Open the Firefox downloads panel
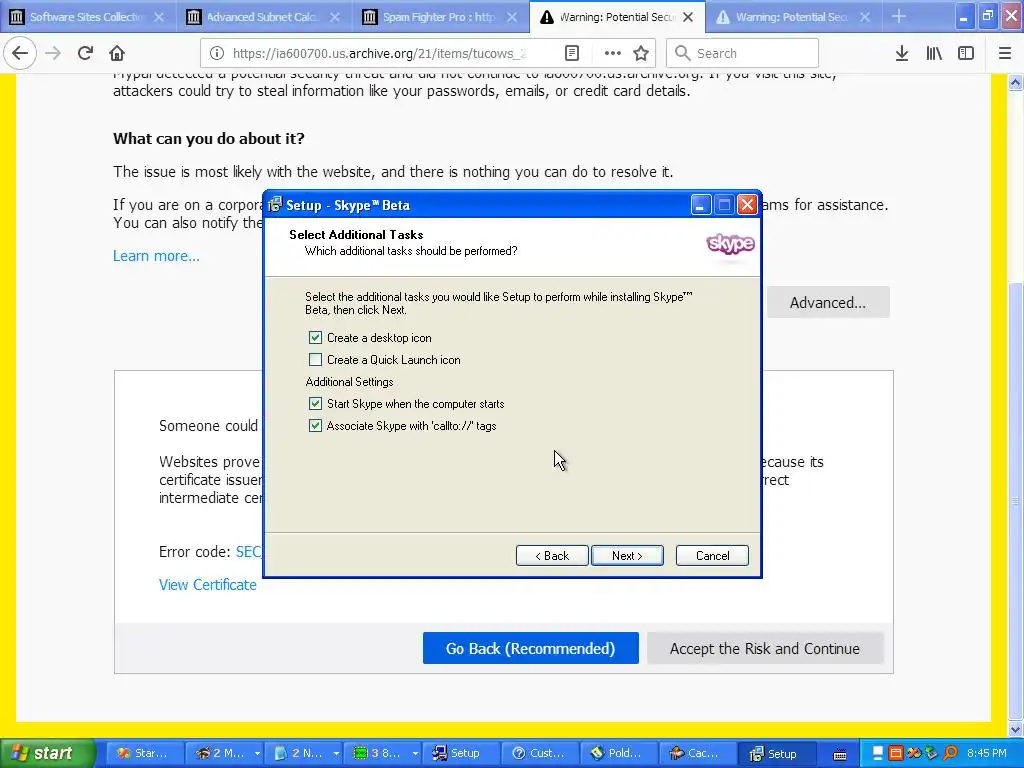Screen dimensions: 1024x768 coord(902,54)
